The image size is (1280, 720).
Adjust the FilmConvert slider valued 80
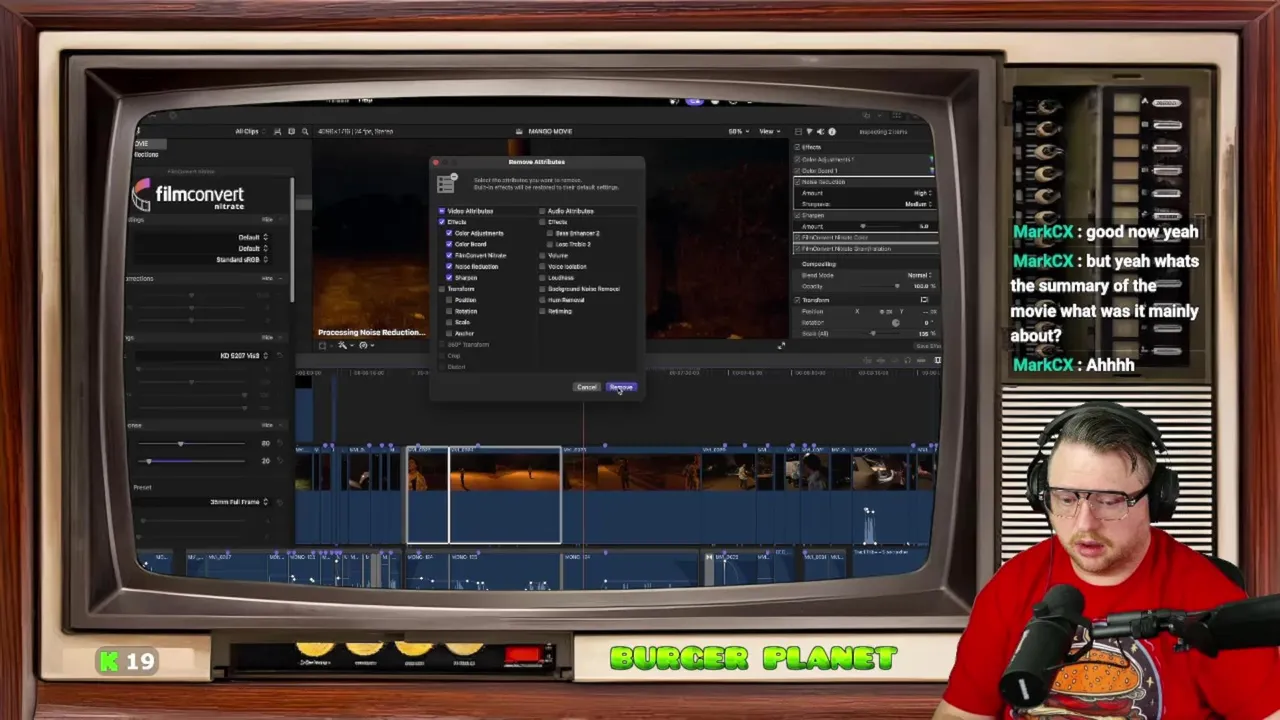(x=181, y=443)
